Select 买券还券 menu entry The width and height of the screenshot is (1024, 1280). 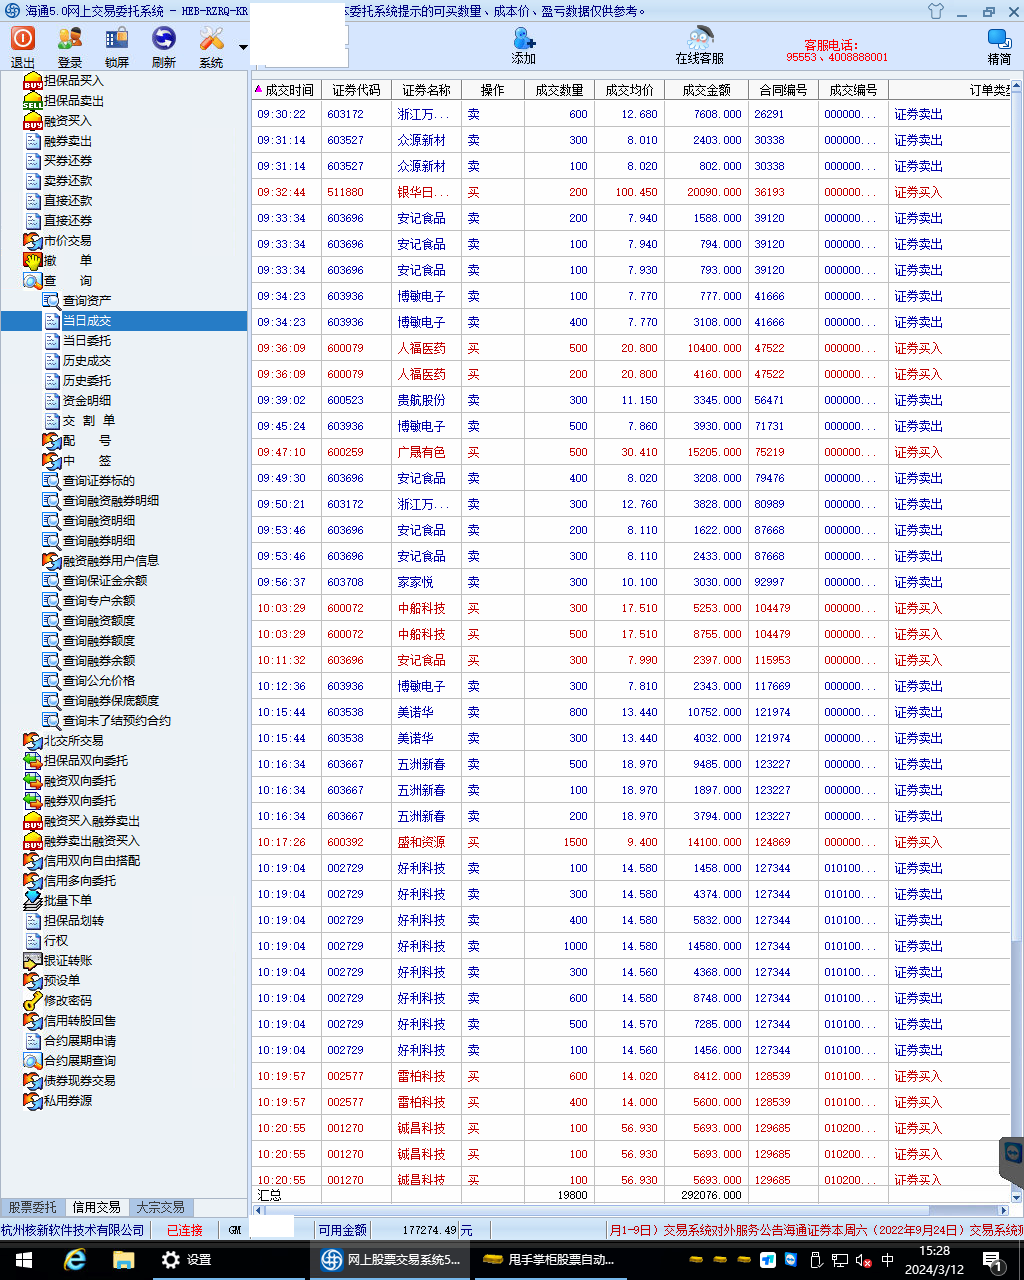[x=67, y=160]
